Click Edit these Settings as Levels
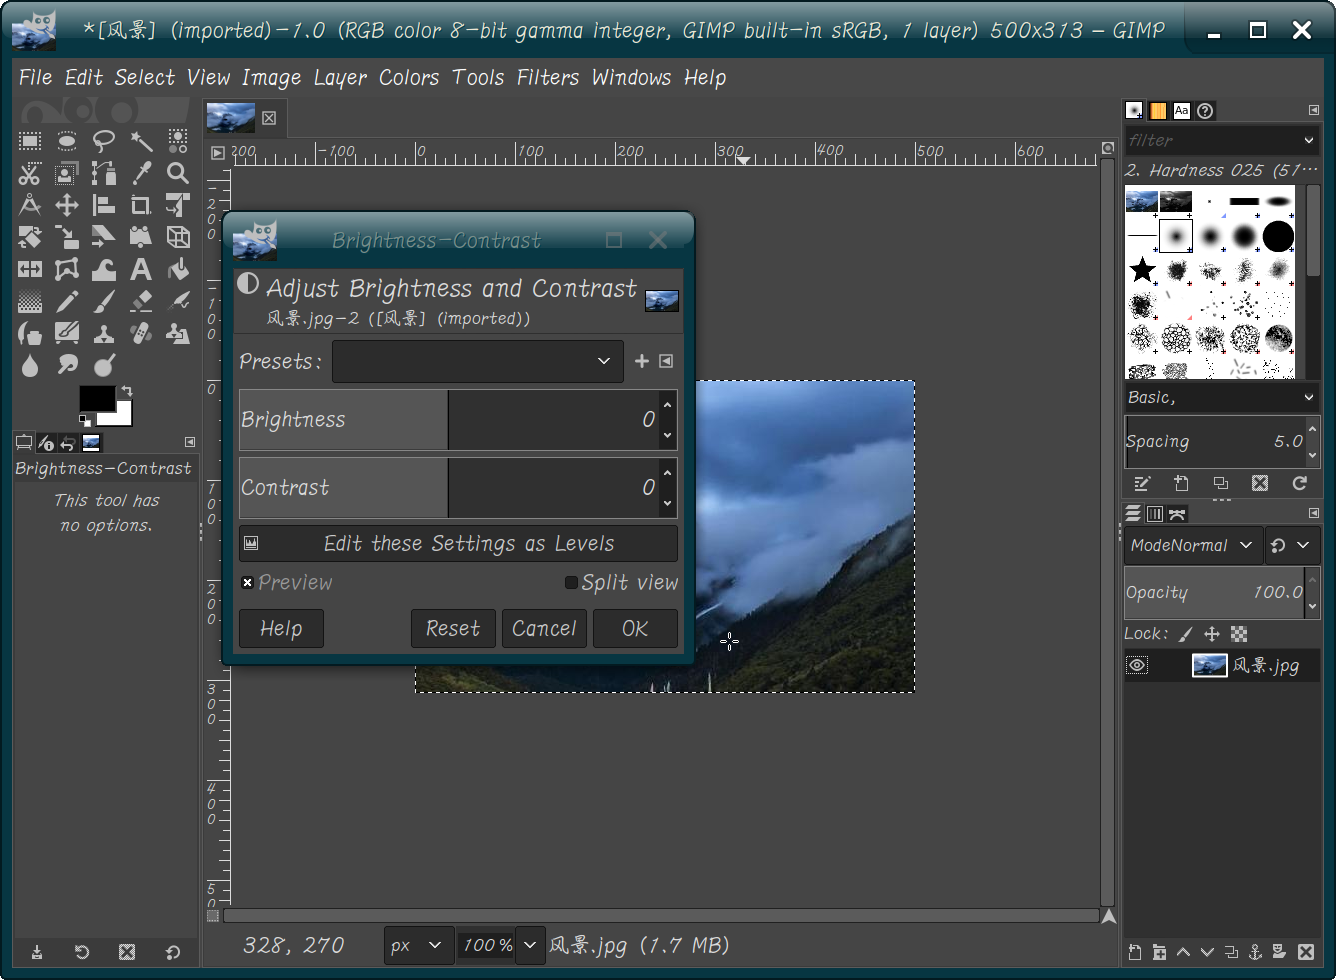Image resolution: width=1336 pixels, height=980 pixels. (458, 543)
